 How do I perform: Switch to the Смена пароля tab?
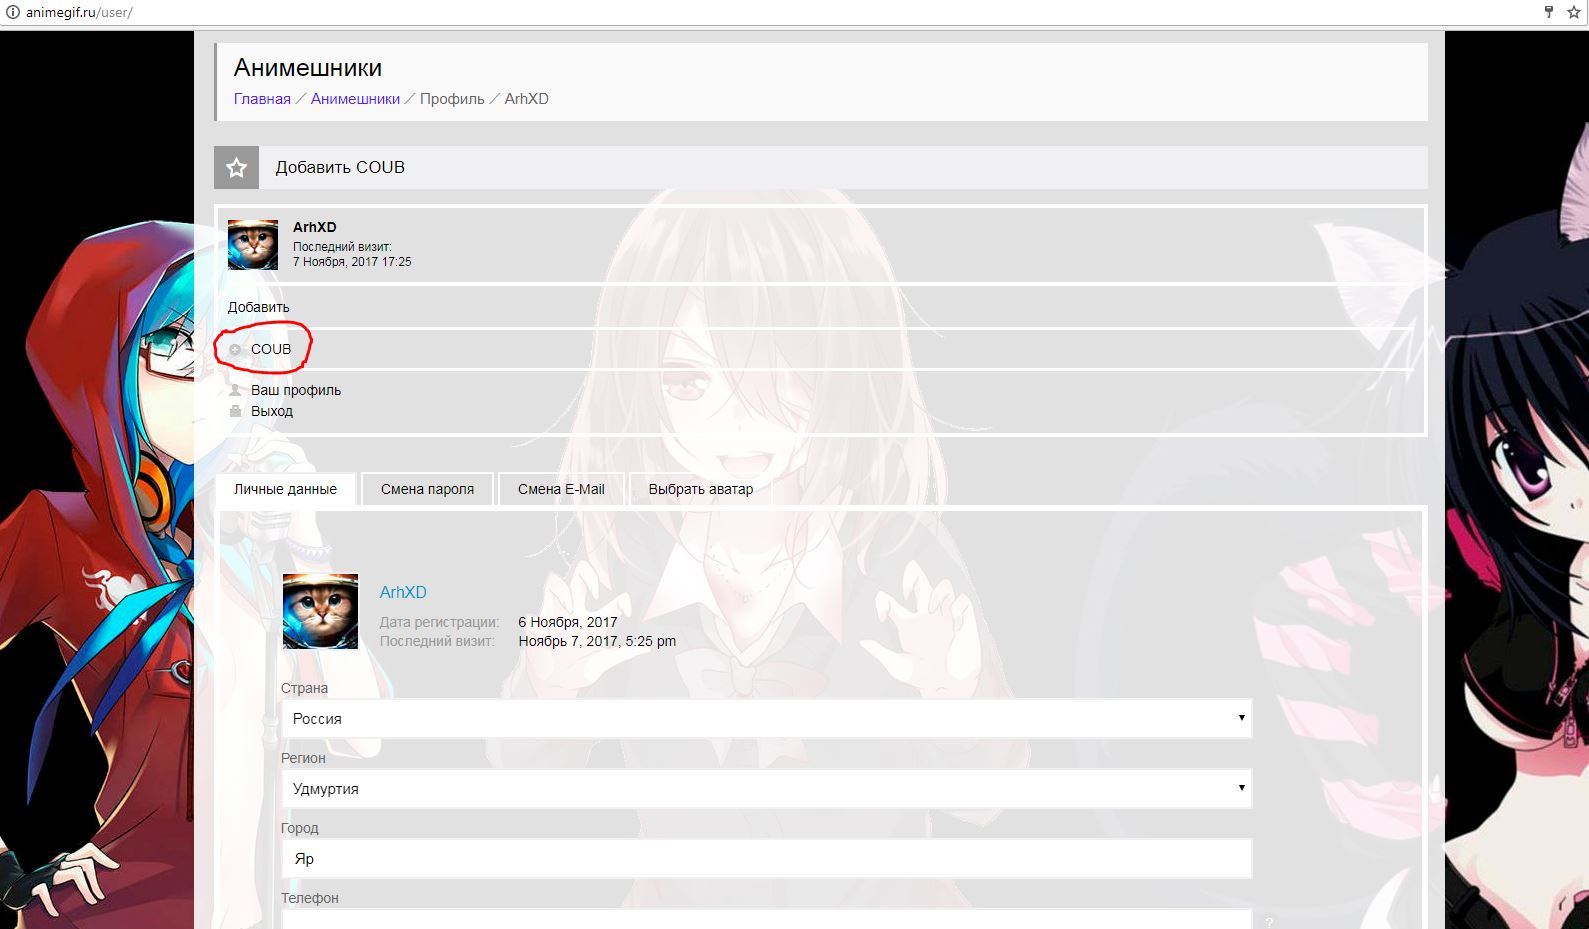point(427,489)
